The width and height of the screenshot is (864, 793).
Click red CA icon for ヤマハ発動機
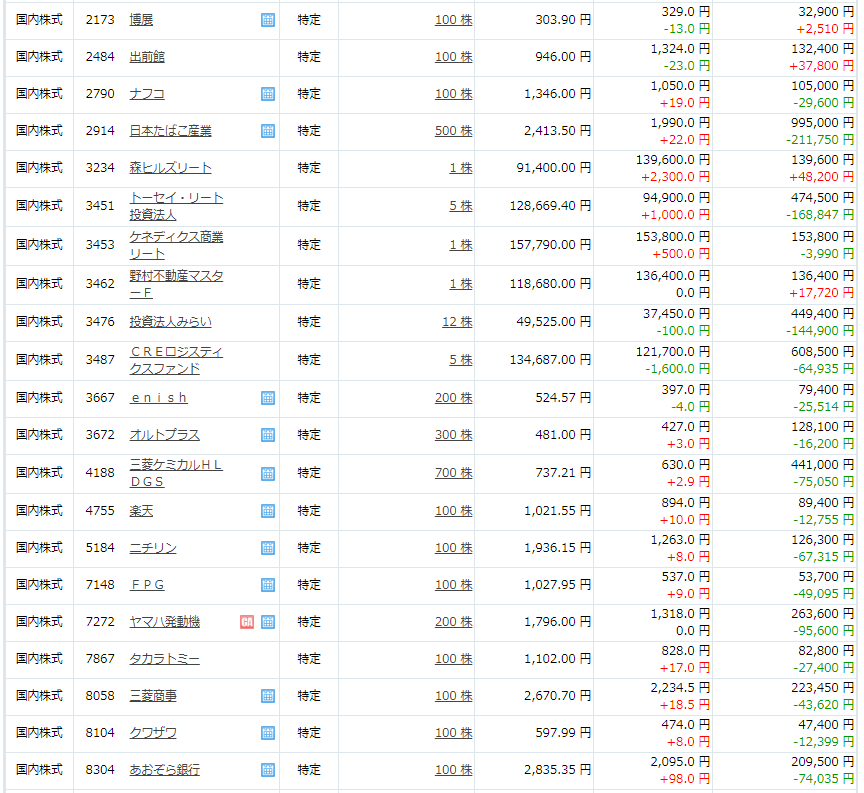click(247, 622)
